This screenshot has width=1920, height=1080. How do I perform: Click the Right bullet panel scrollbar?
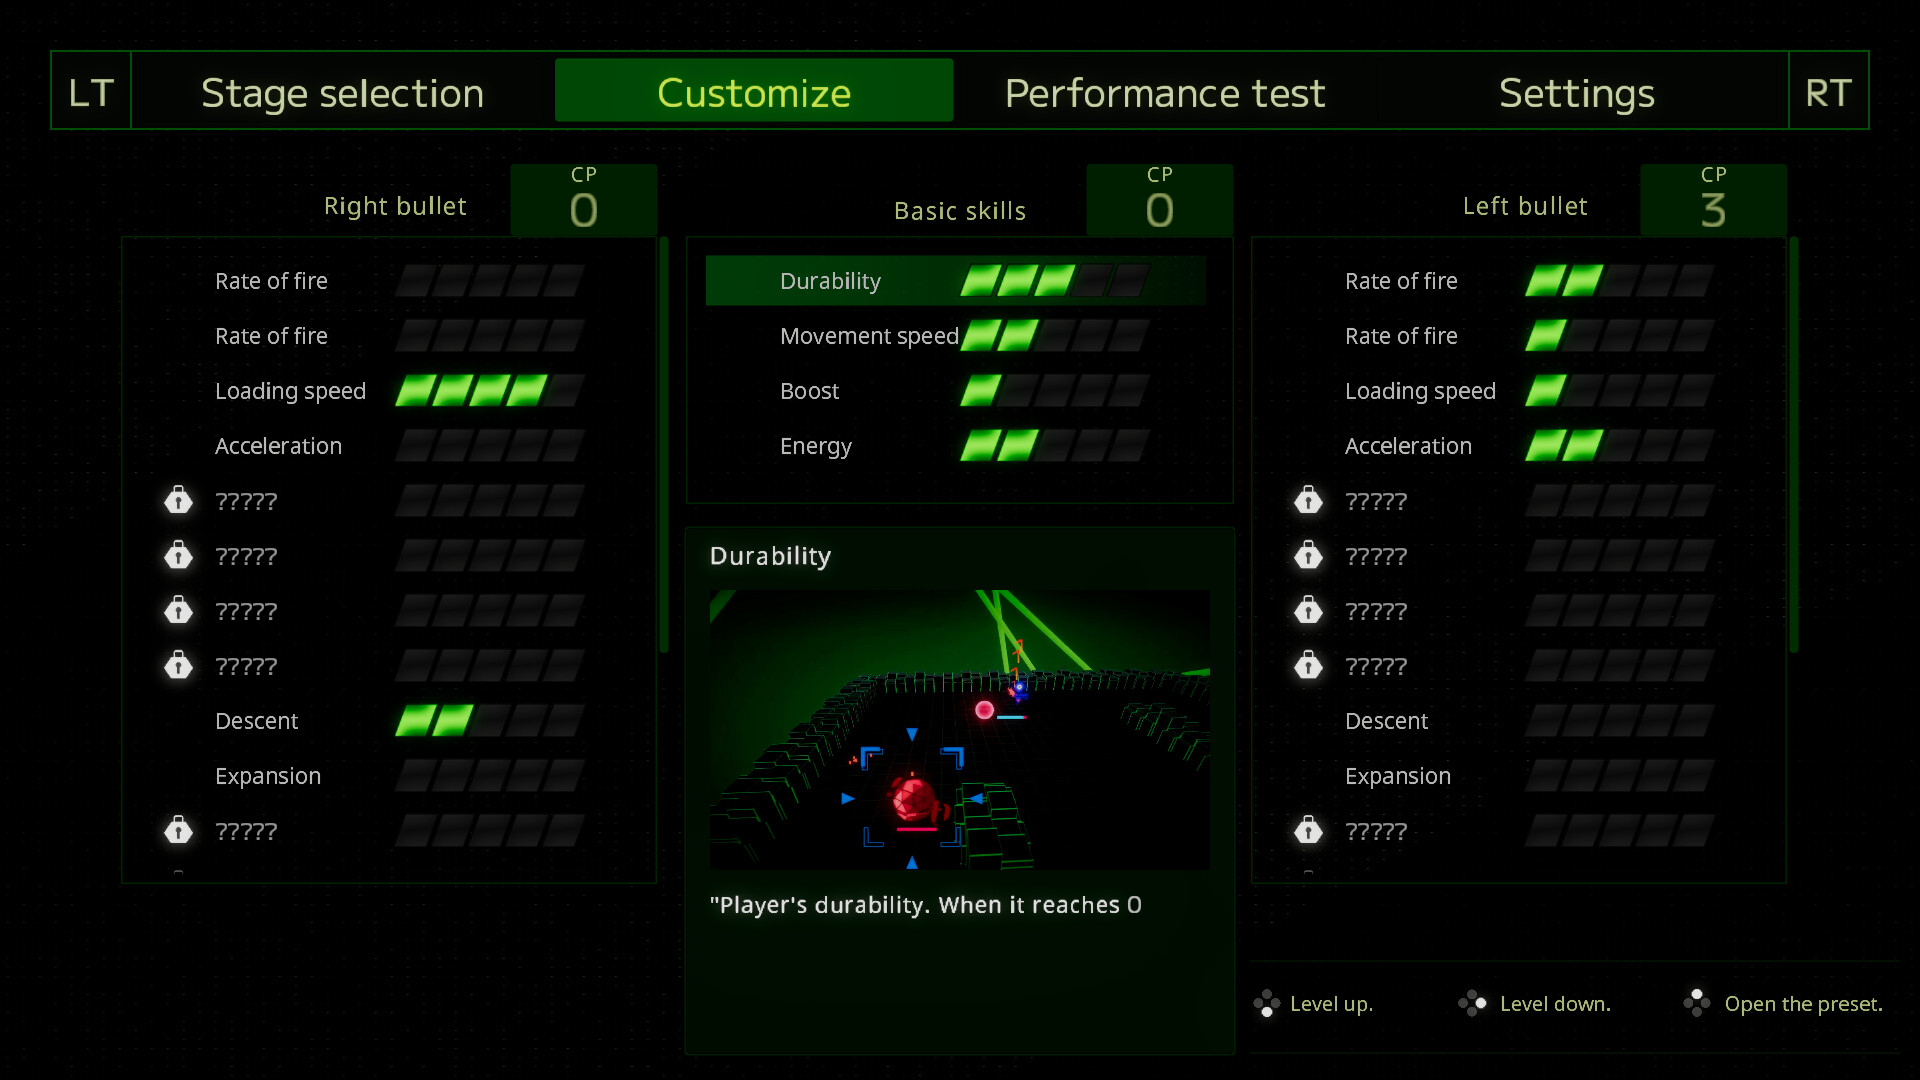(664, 445)
